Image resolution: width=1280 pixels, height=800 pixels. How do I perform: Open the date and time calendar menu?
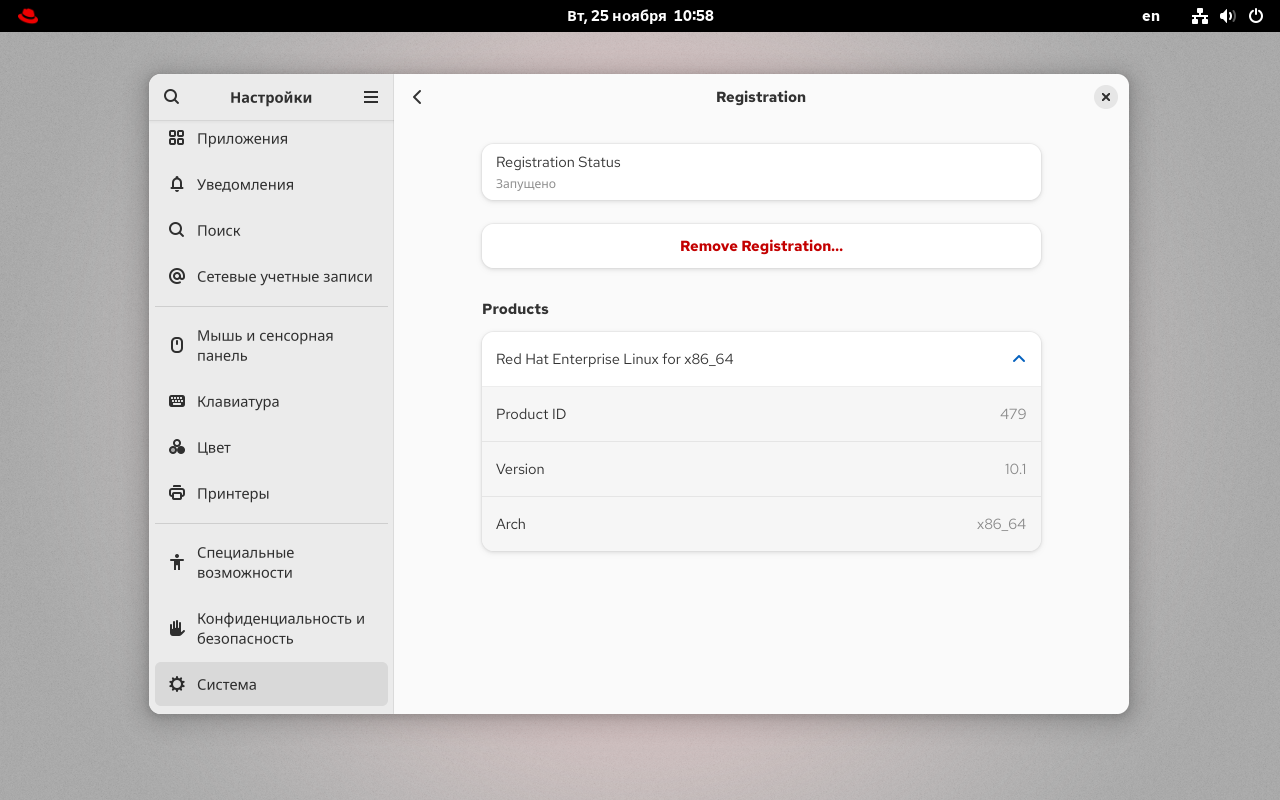point(640,16)
